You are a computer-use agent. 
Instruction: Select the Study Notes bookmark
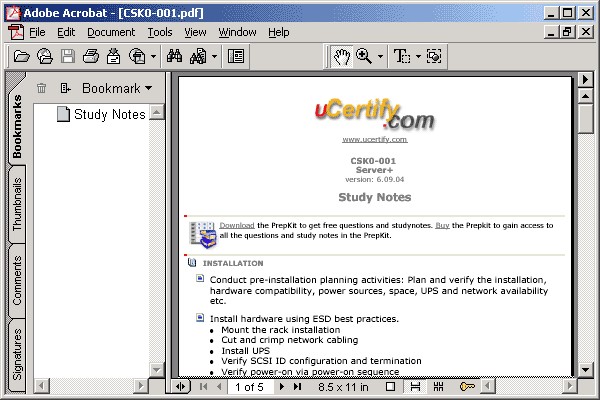click(x=109, y=114)
